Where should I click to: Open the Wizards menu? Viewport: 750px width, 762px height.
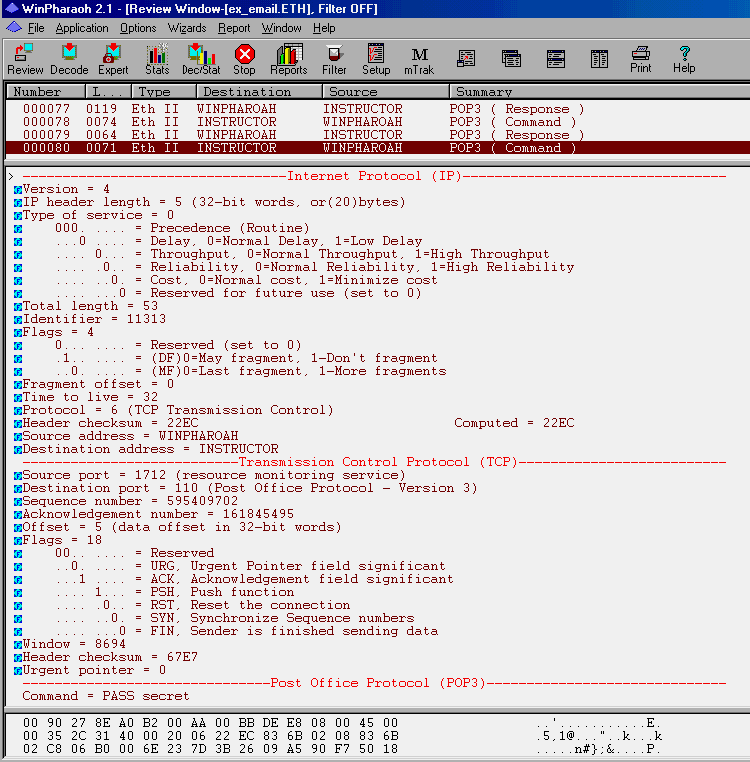click(x=187, y=28)
